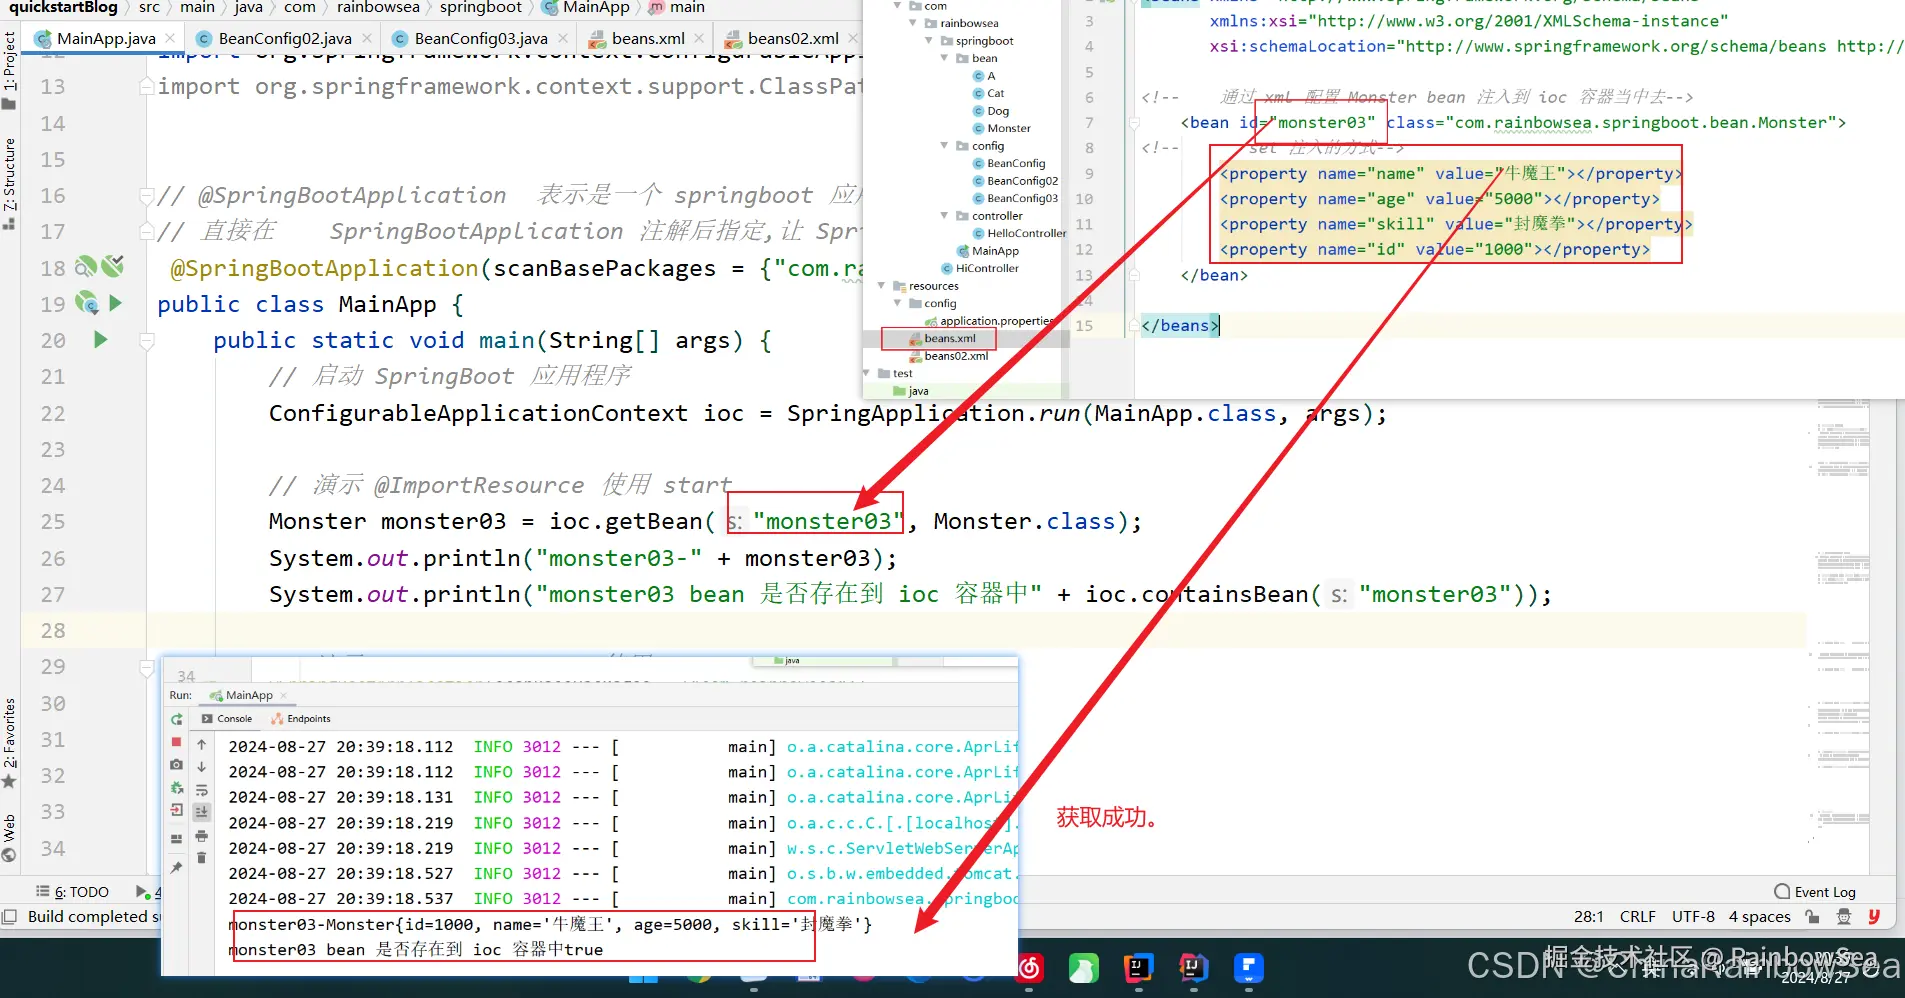Image resolution: width=1905 pixels, height=998 pixels.
Task: Open the Web tool window side tab
Action: click(x=10, y=838)
